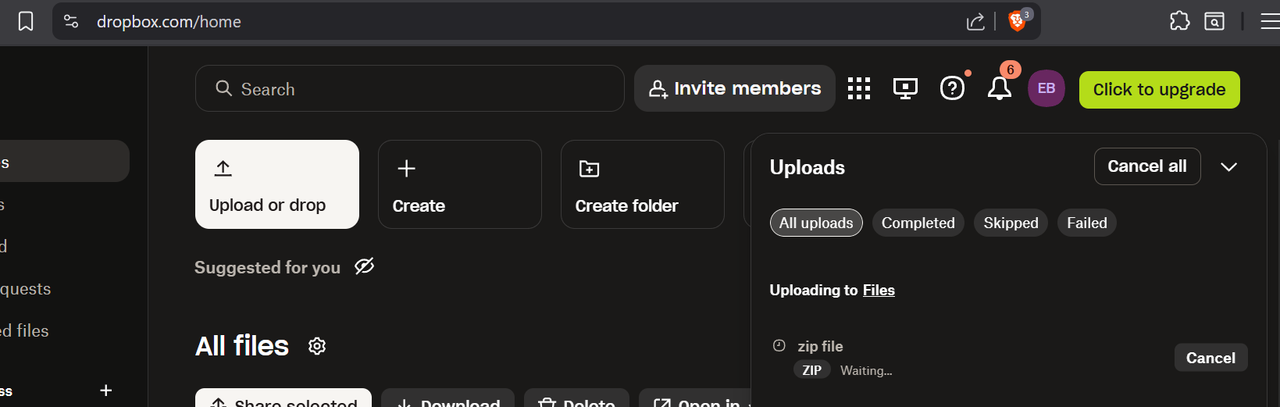Click the Create folder card

coord(643,184)
